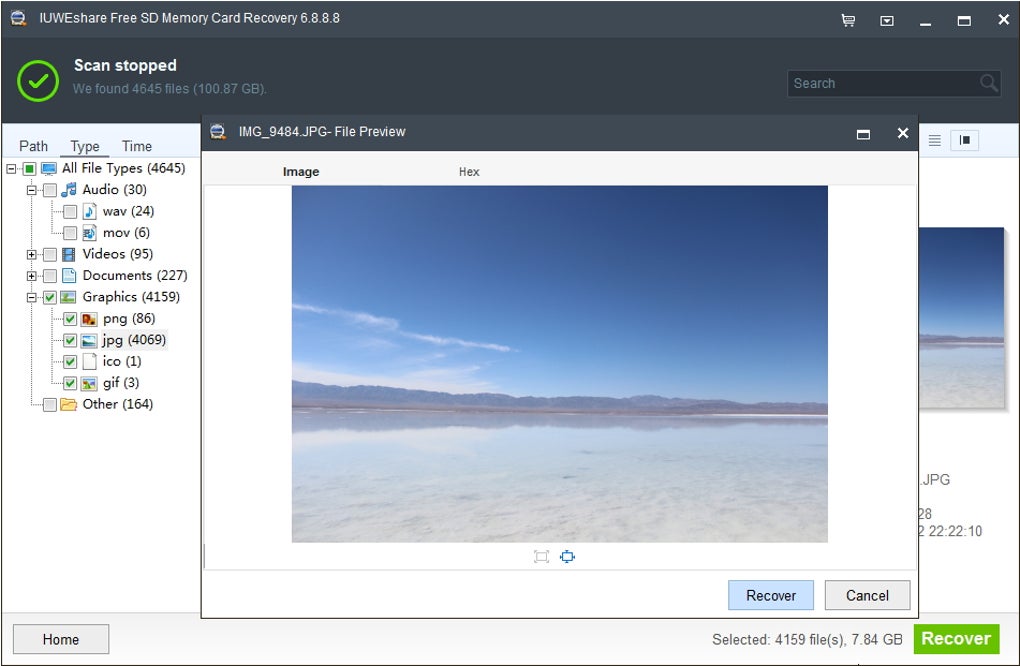Click the Other folder icon
The image size is (1020, 666).
point(68,405)
